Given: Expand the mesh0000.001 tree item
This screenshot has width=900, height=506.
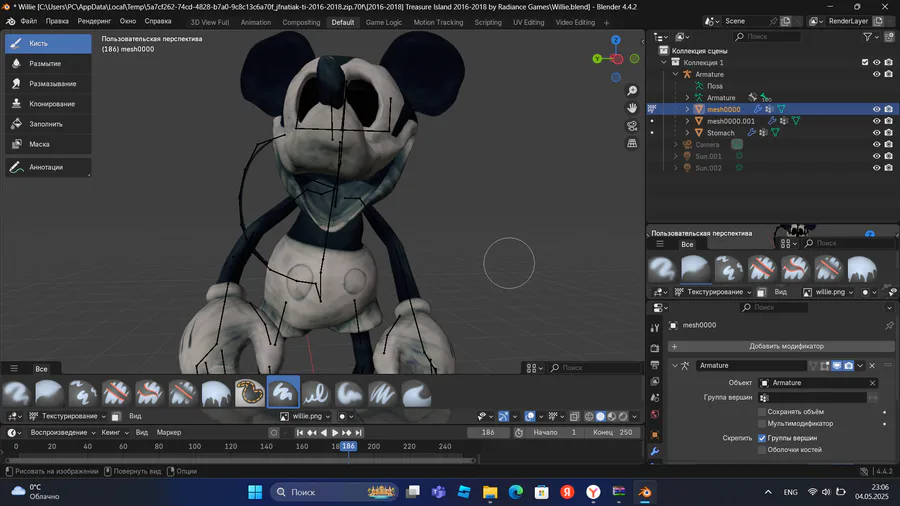Looking at the screenshot, I should pos(687,121).
